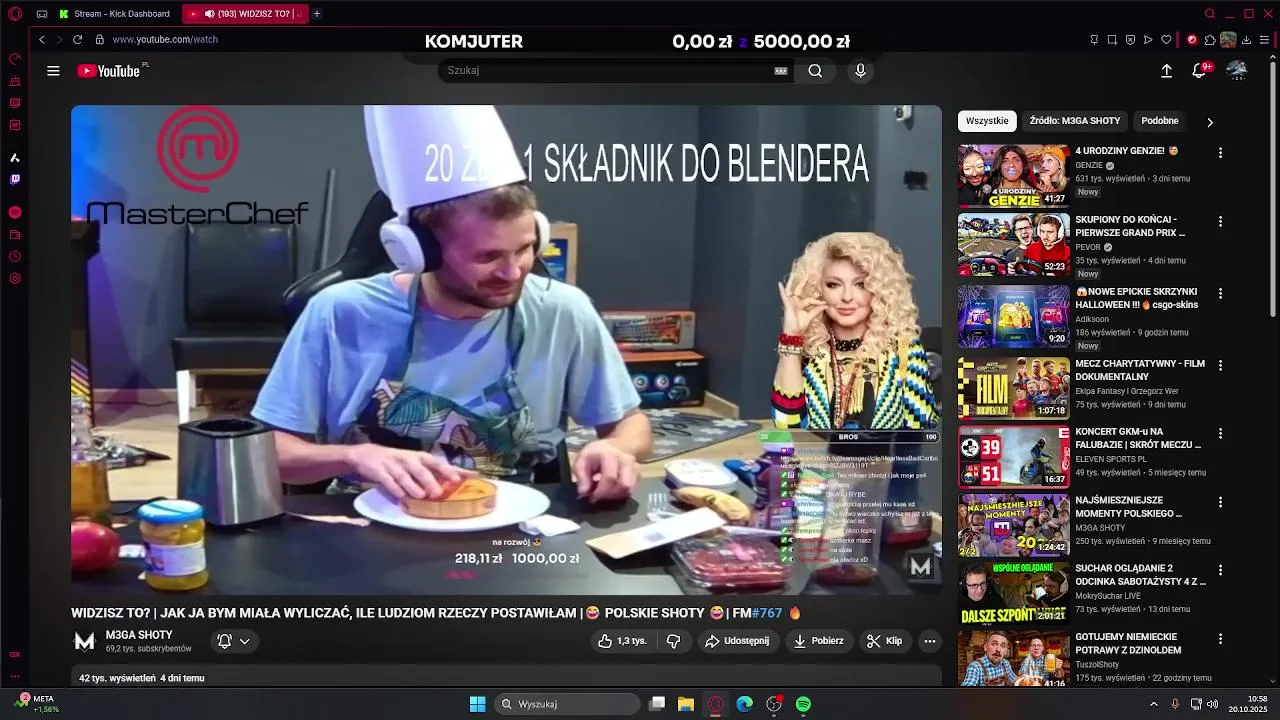Open File Explorer from taskbar
This screenshot has height=720, width=1280.
(686, 704)
